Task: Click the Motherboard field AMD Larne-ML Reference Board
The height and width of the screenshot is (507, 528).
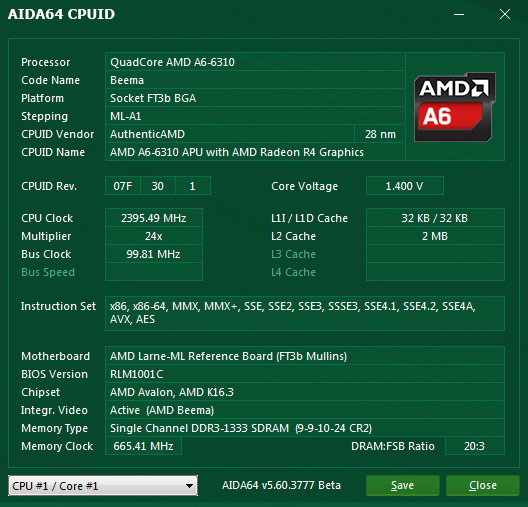Action: point(305,356)
